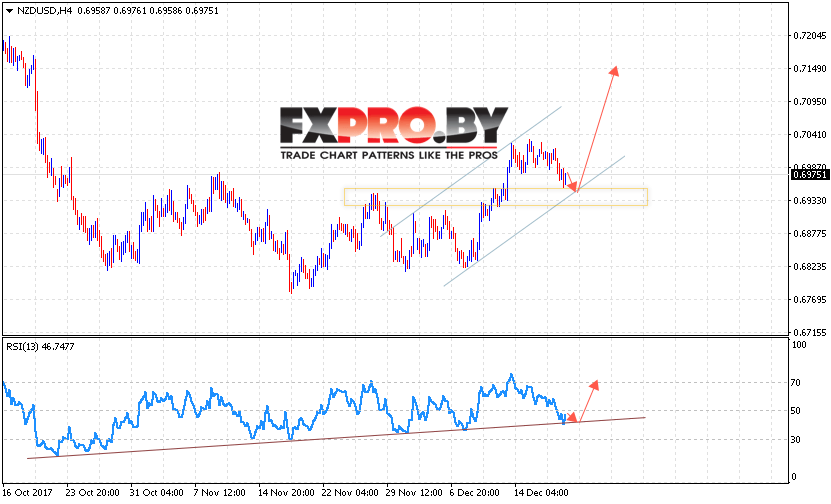Image resolution: width=831 pixels, height=504 pixels.
Task: Click RSI scale value 70
Action: 796,382
